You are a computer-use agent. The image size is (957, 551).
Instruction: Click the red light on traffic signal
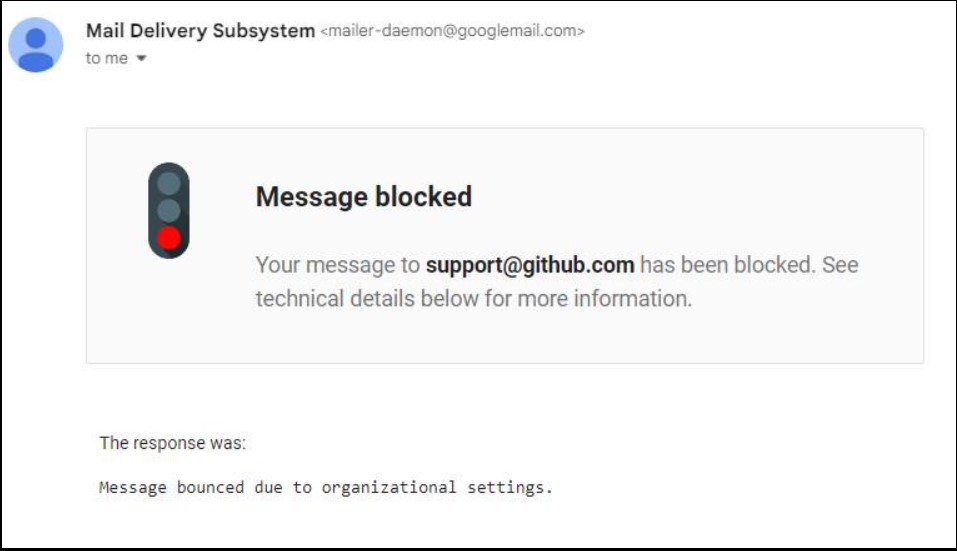[169, 237]
